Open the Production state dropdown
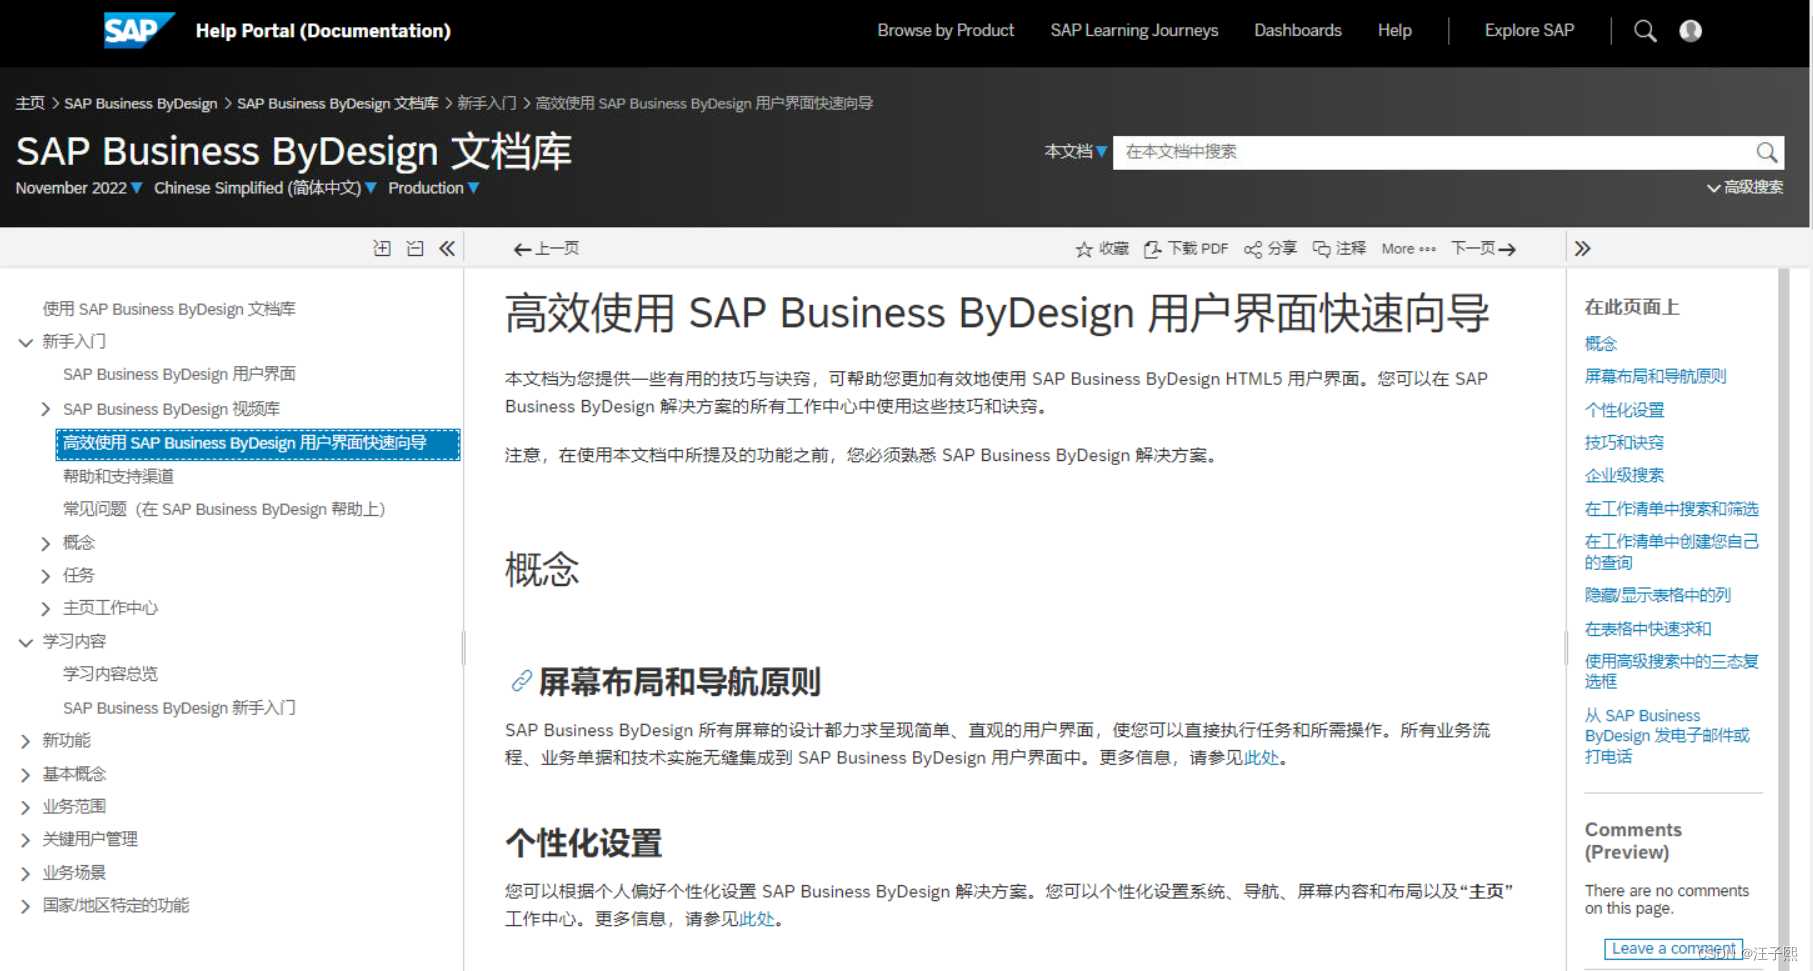This screenshot has height=971, width=1813. pos(434,188)
